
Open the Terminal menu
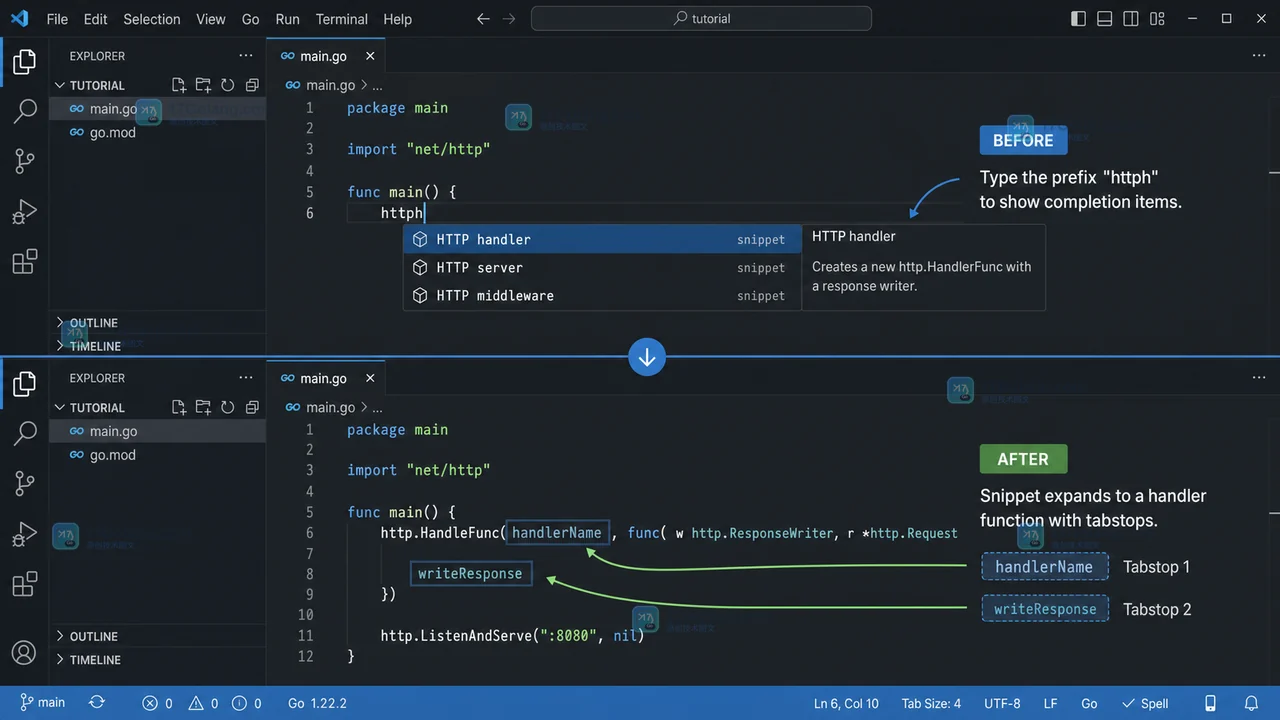coord(341,19)
